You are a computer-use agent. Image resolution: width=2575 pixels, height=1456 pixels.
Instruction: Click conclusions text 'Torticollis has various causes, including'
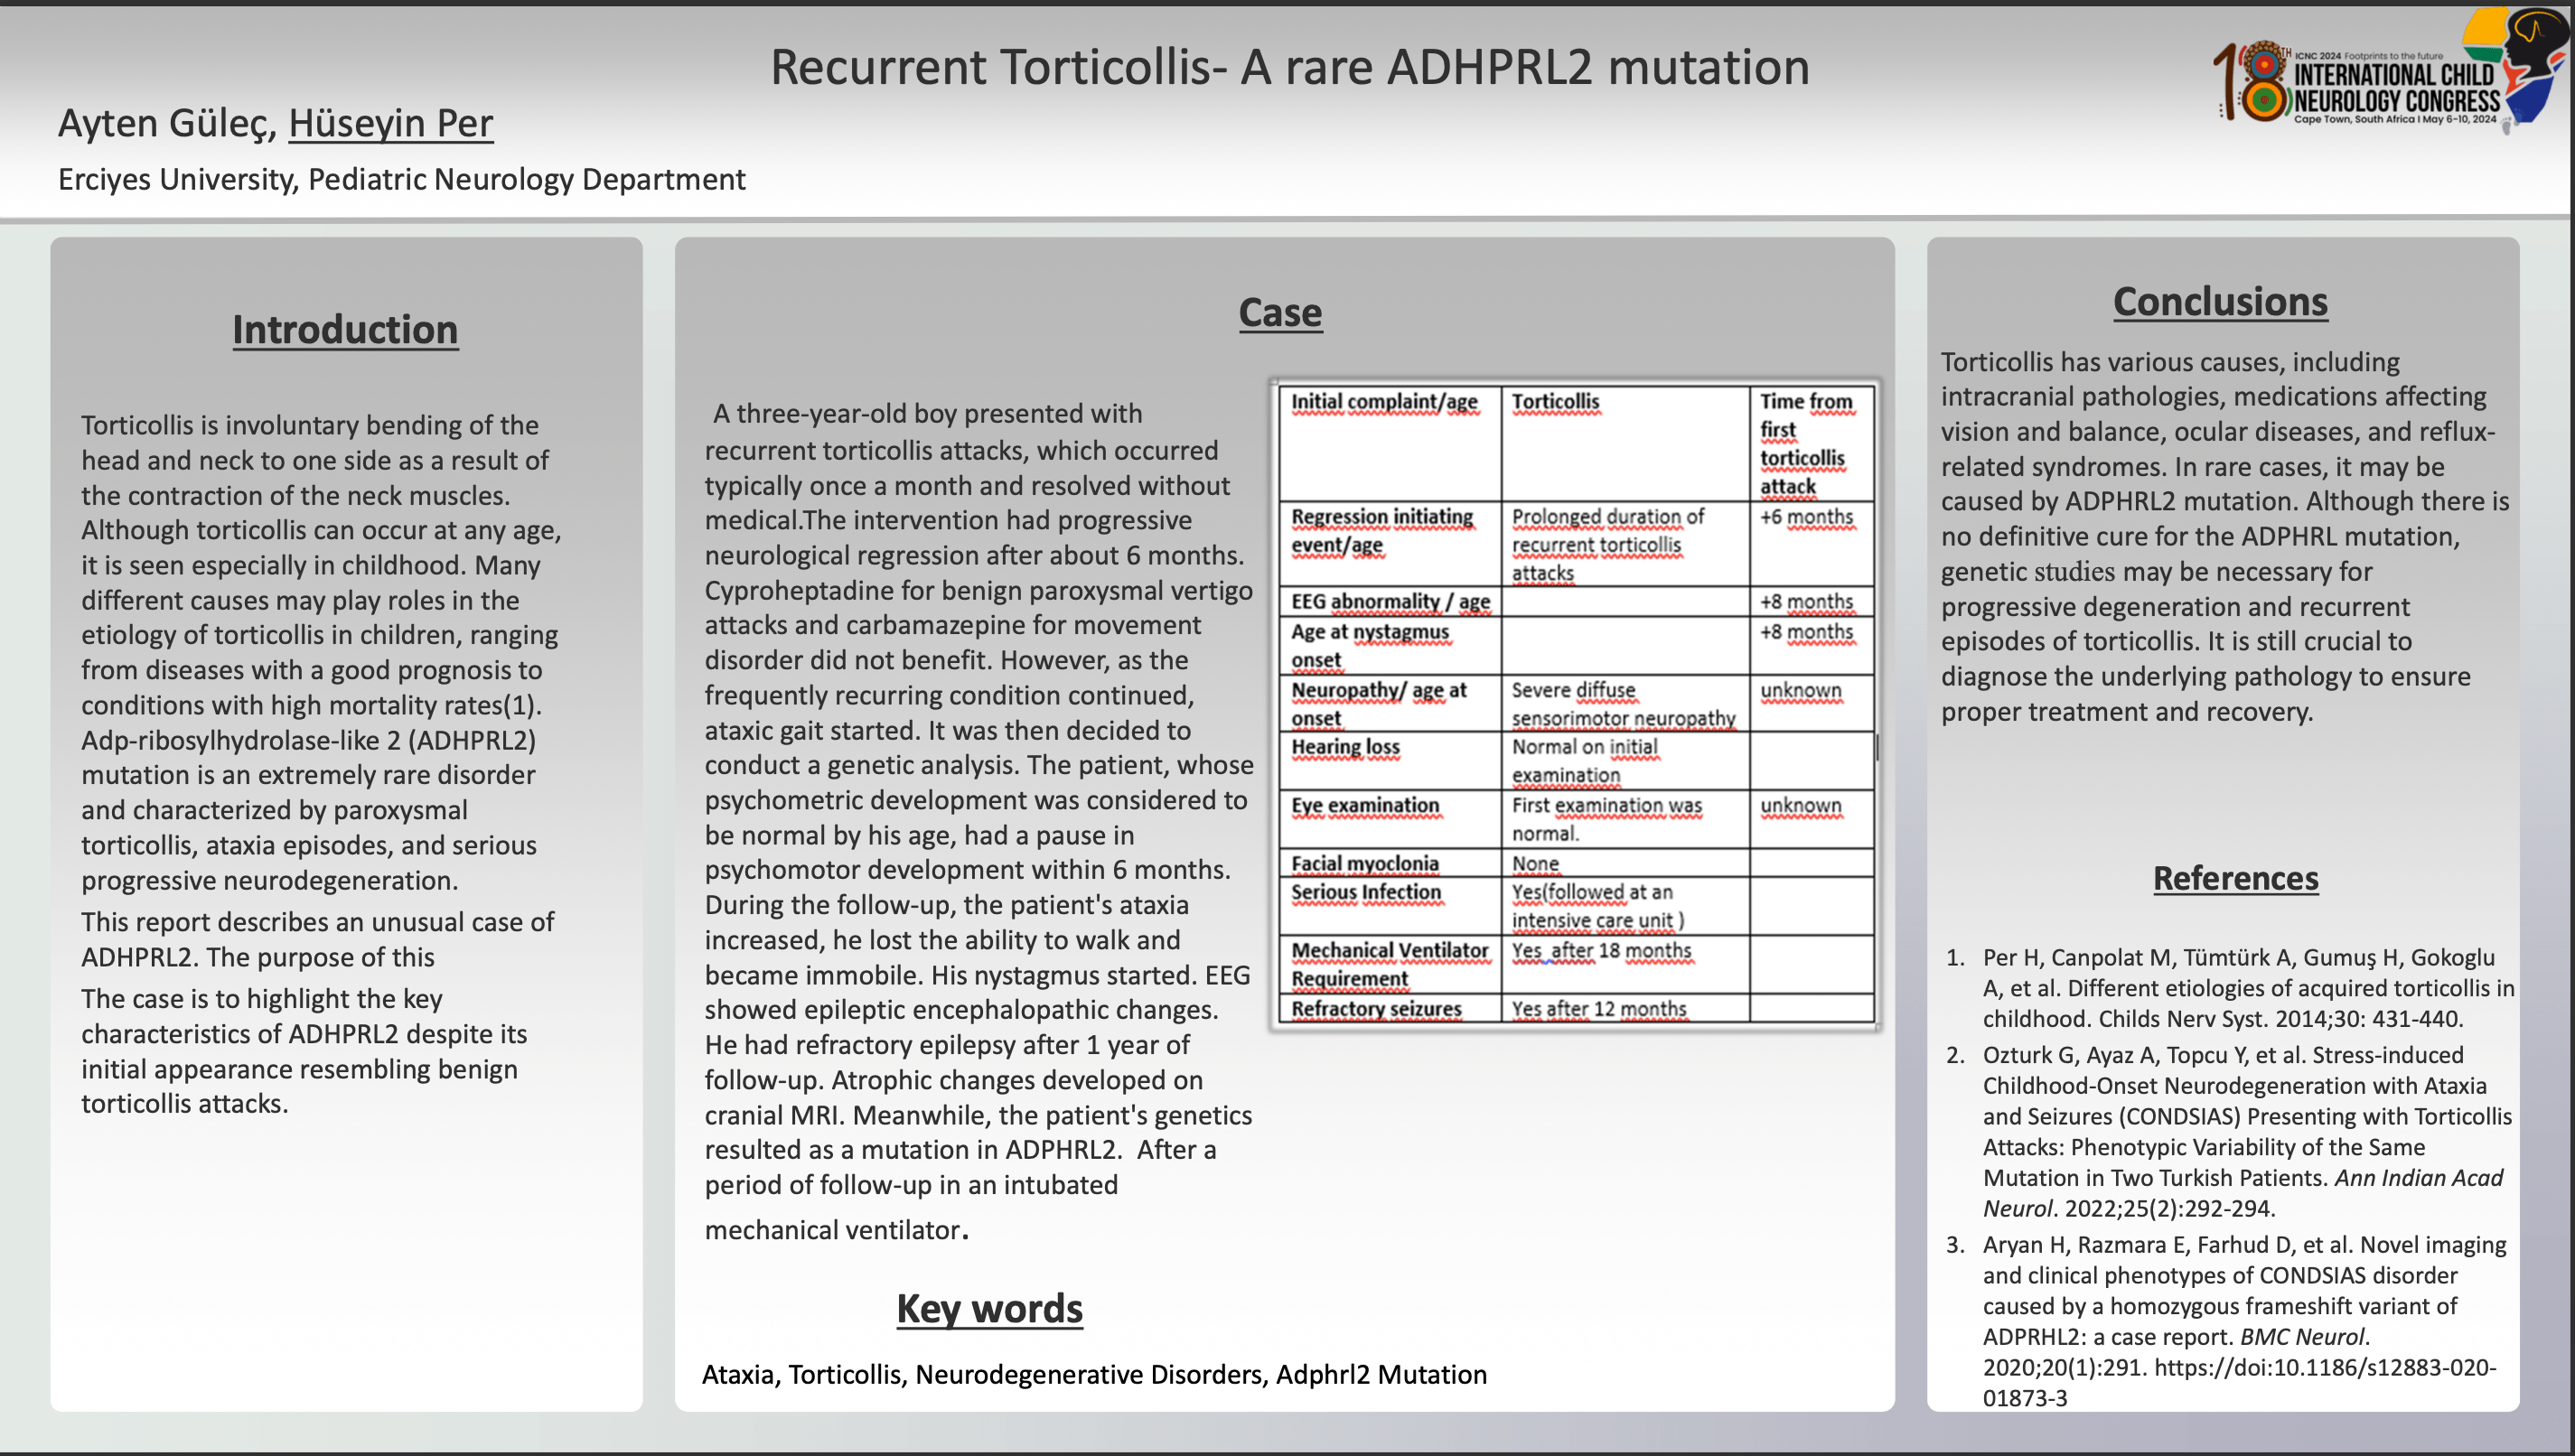click(2170, 362)
